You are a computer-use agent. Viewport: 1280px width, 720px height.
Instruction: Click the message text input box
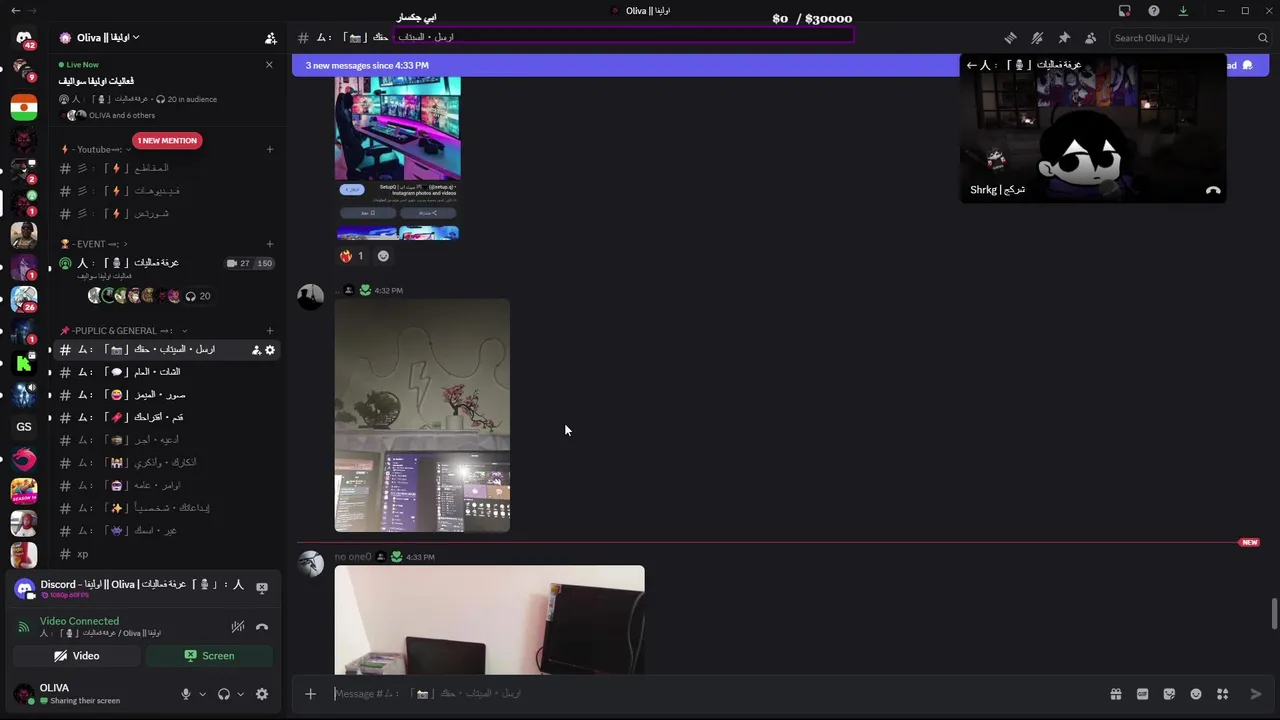point(715,694)
